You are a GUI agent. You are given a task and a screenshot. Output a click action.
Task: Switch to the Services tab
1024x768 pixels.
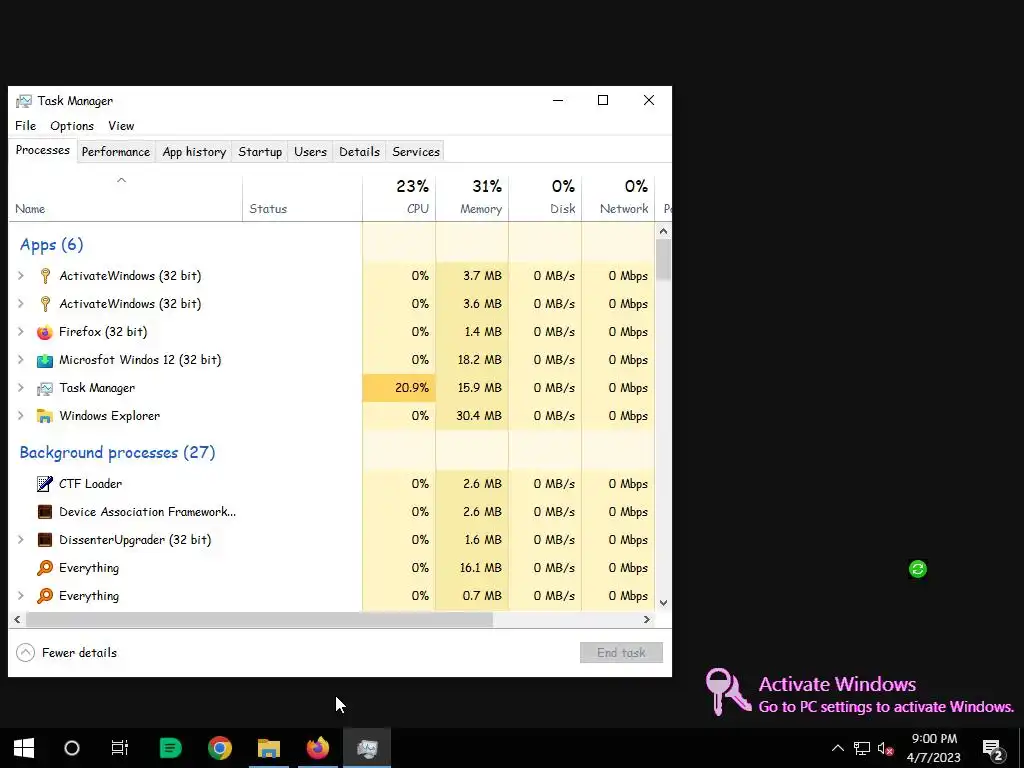415,152
